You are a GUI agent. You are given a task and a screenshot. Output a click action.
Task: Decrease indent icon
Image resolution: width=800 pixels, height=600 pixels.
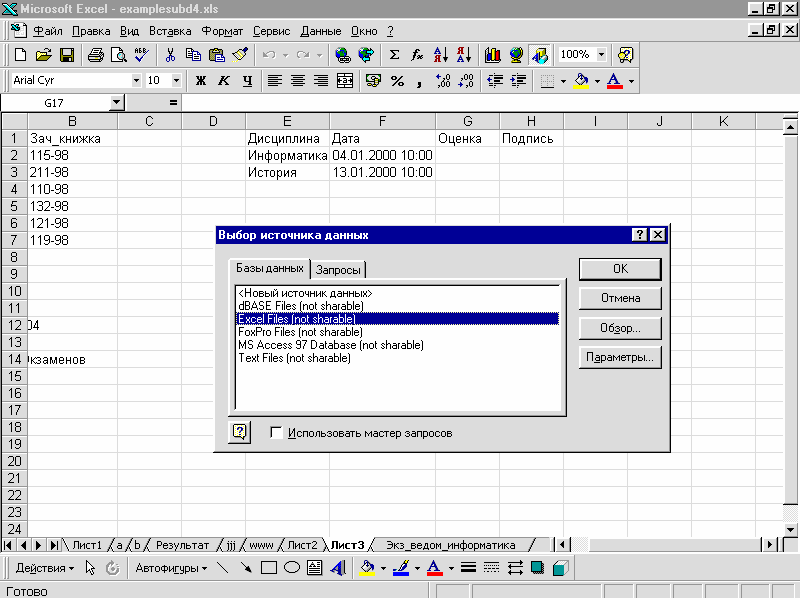coord(495,81)
